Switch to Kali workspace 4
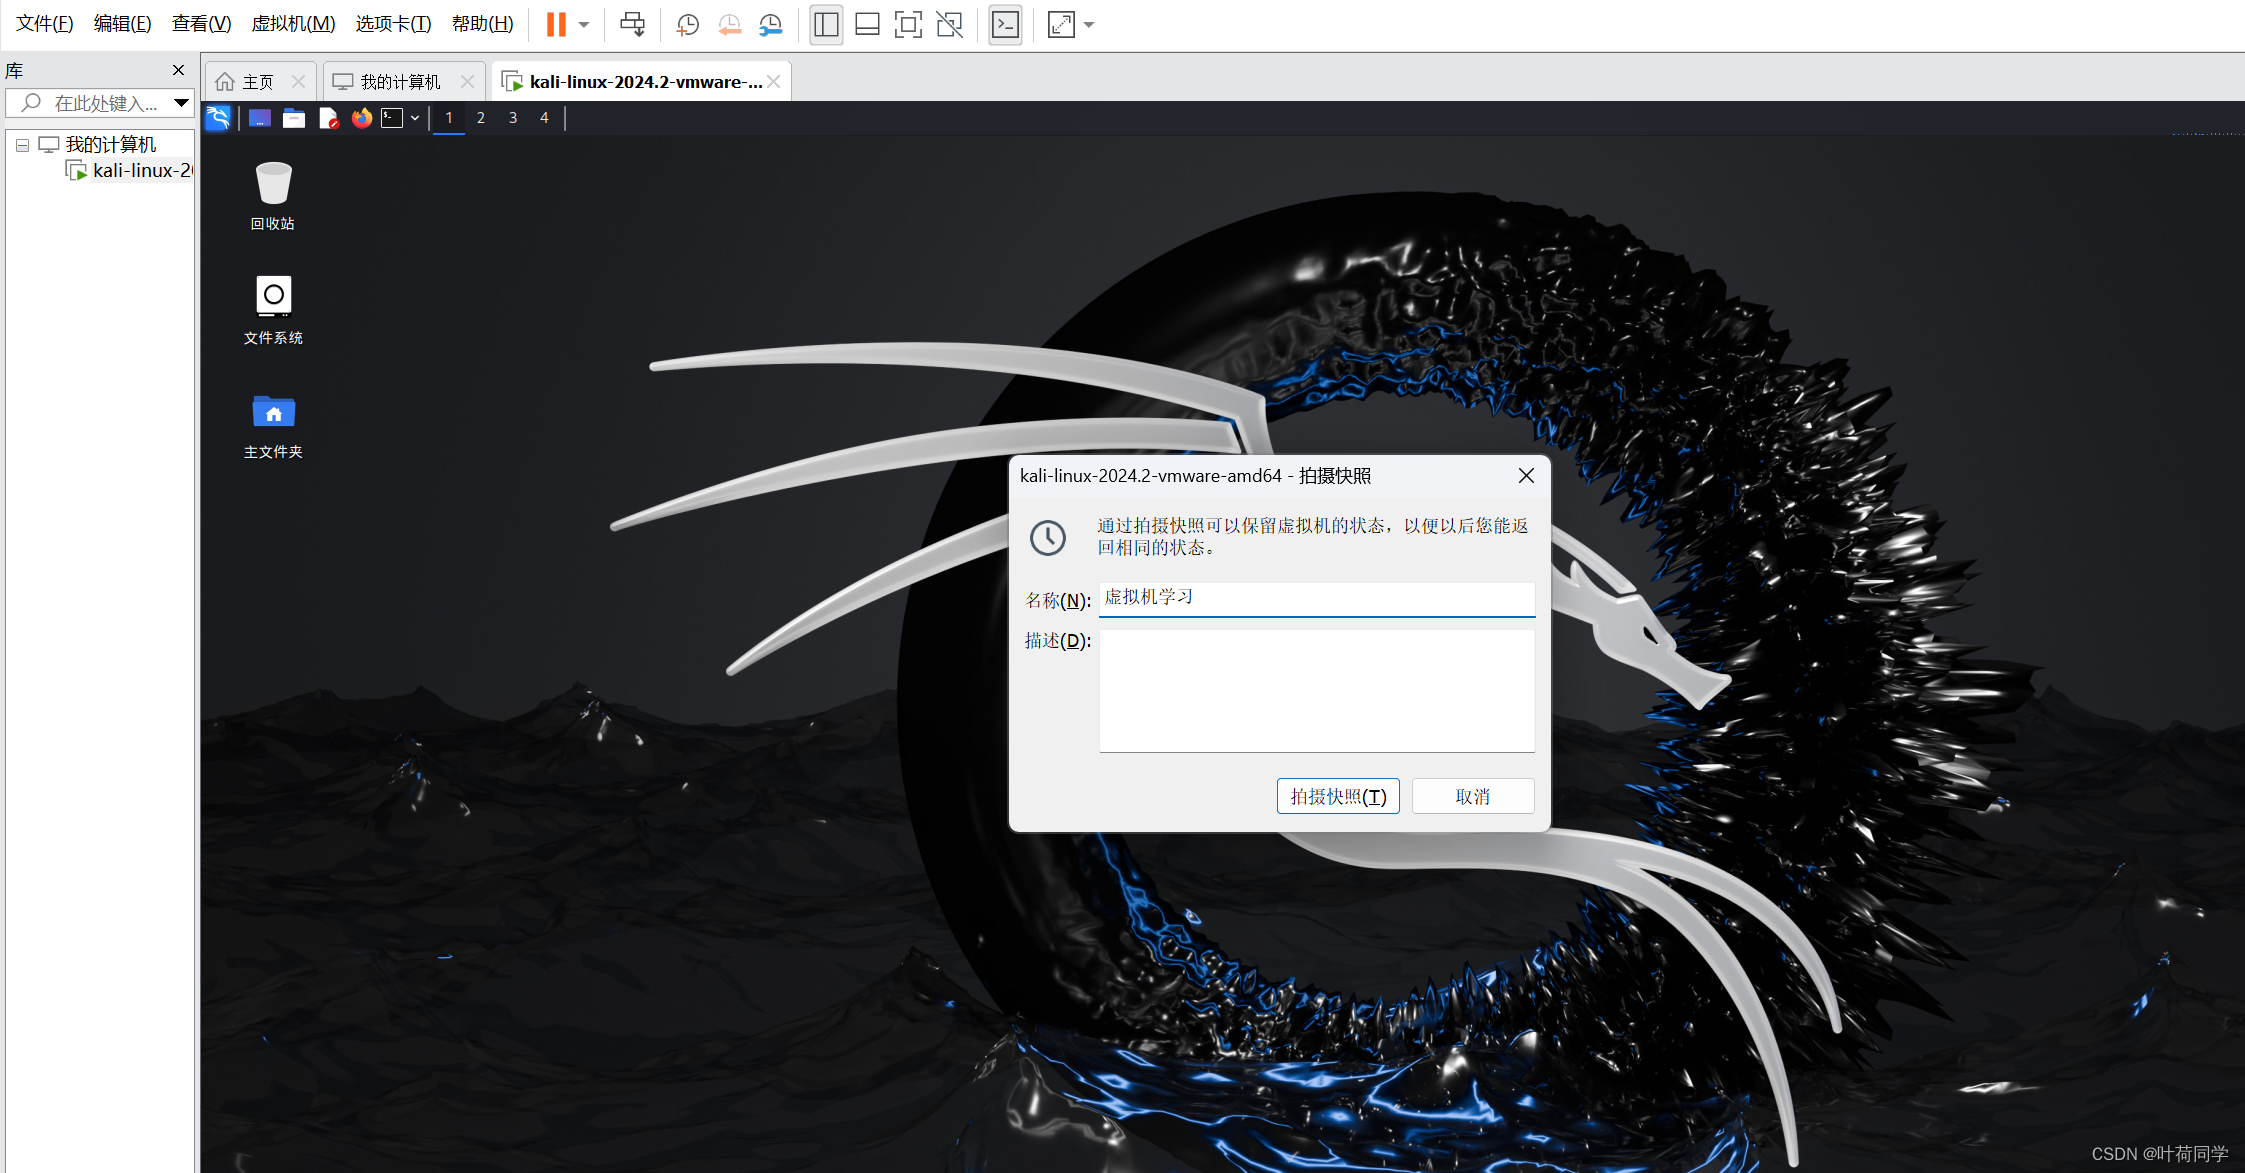Image resolution: width=2245 pixels, height=1173 pixels. point(545,118)
